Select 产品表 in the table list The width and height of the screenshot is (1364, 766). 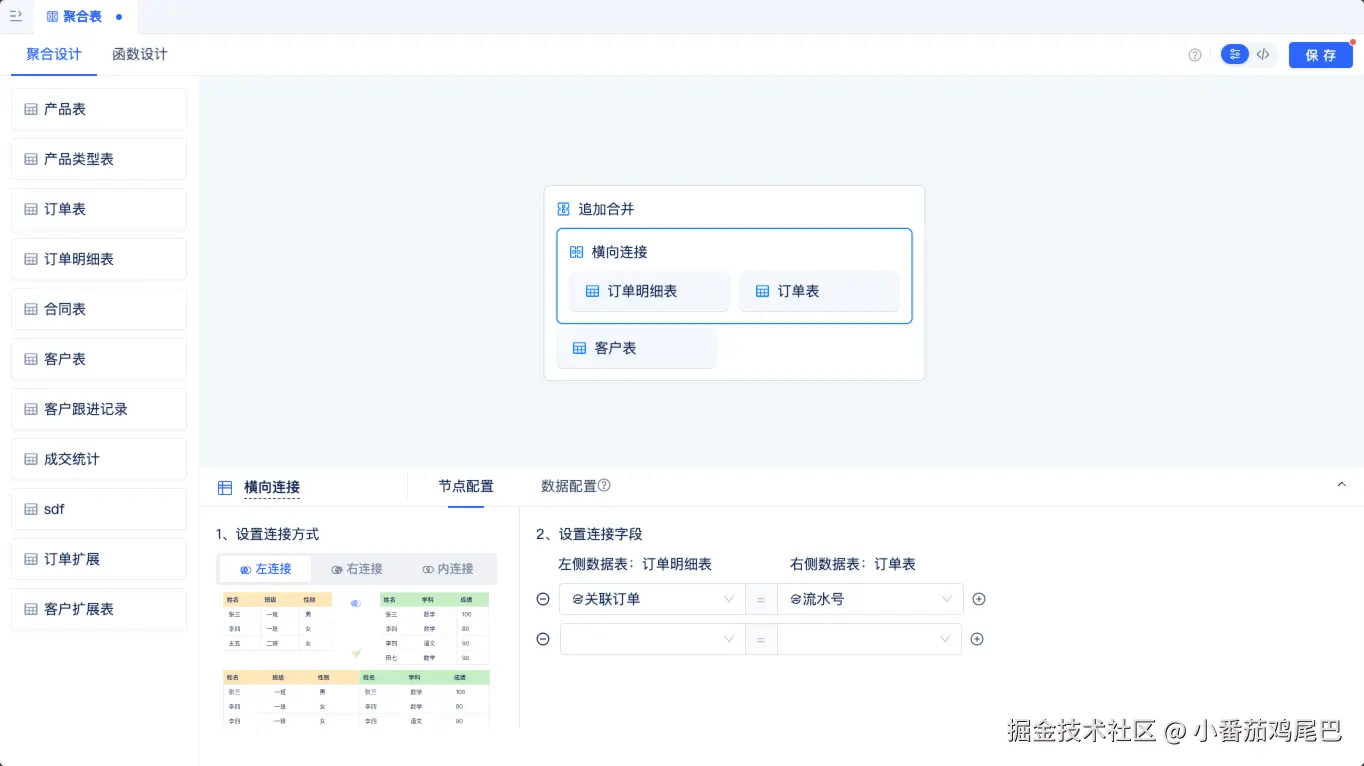99,109
